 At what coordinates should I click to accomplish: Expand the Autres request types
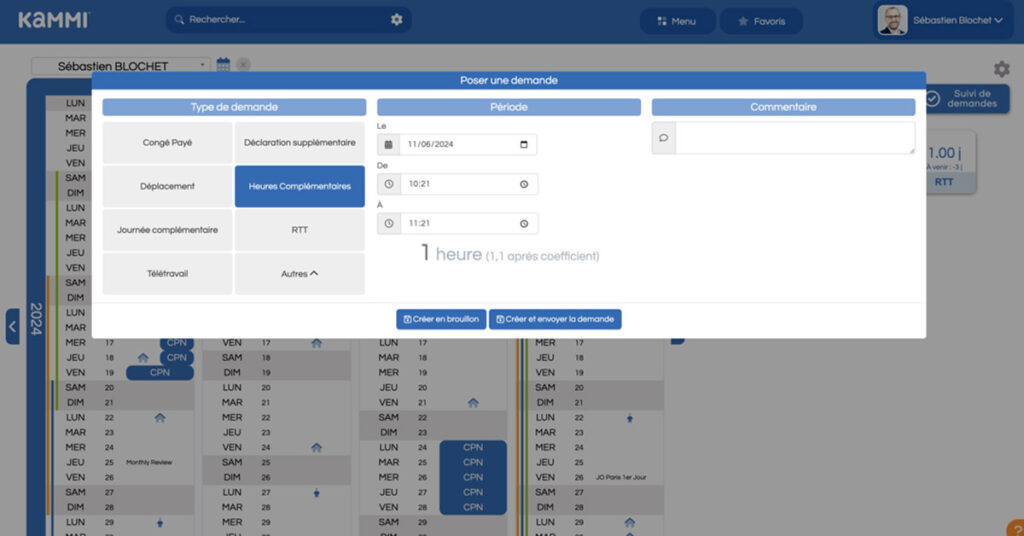(299, 273)
